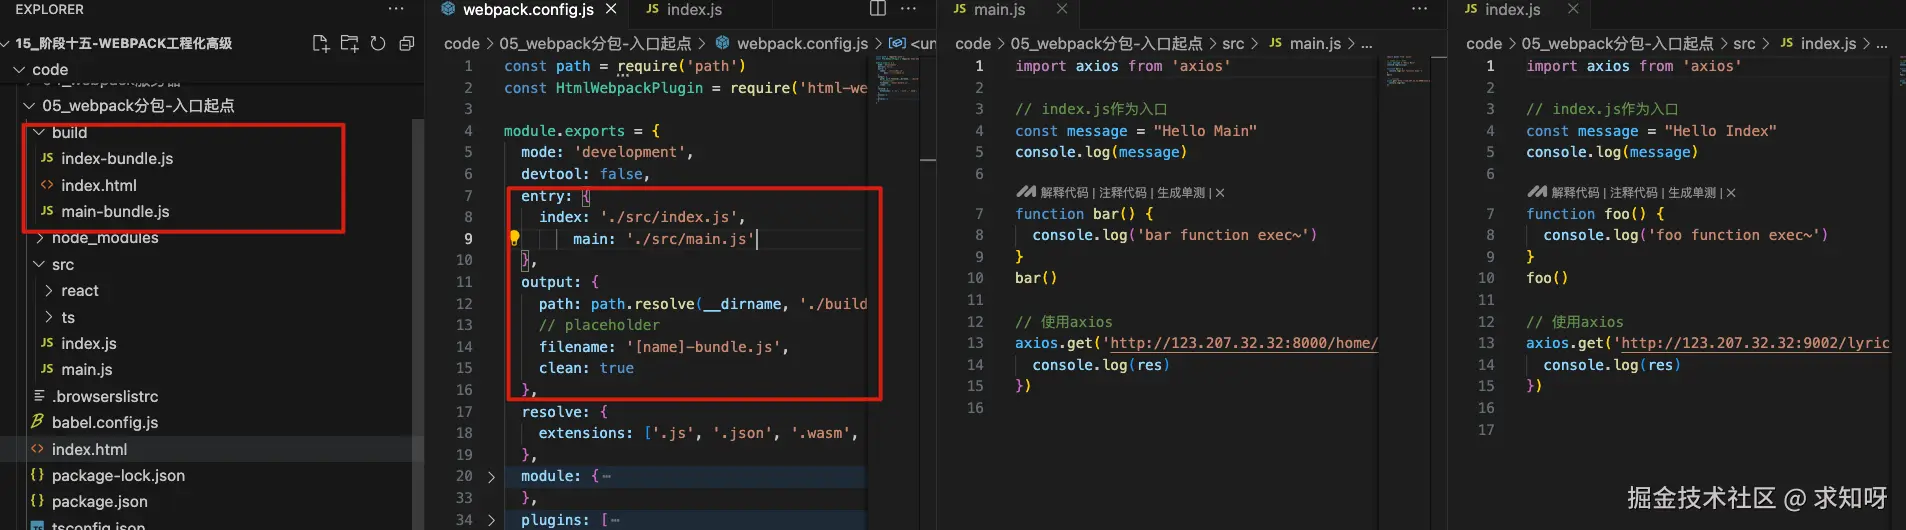Collapse the code root folder
This screenshot has height=530, width=1906.
click(x=19, y=69)
